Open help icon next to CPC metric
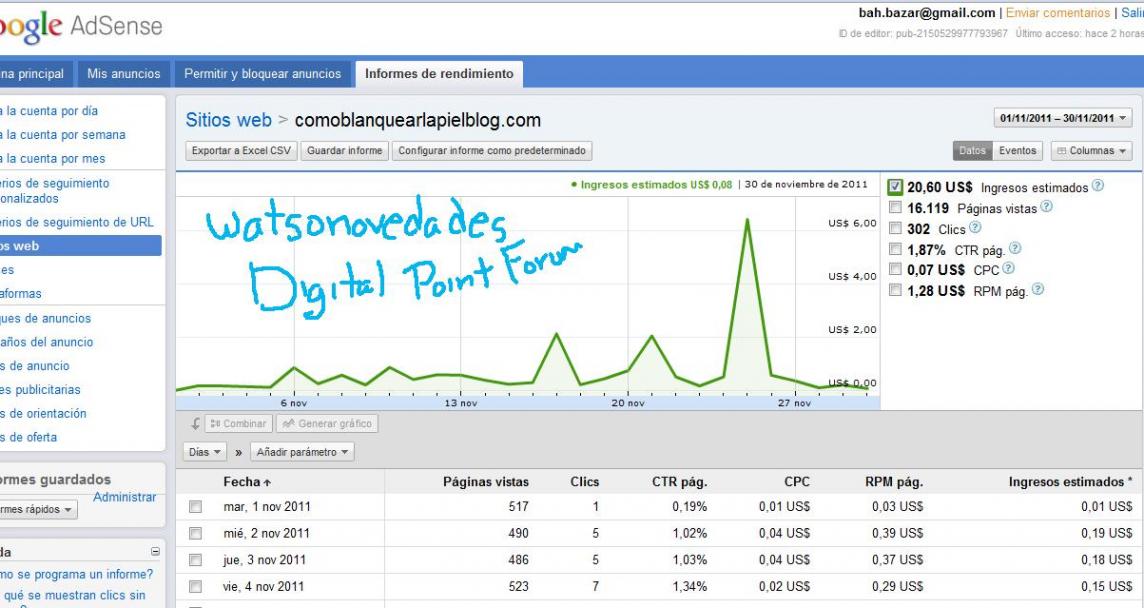The image size is (1144, 608). pos(1008,269)
